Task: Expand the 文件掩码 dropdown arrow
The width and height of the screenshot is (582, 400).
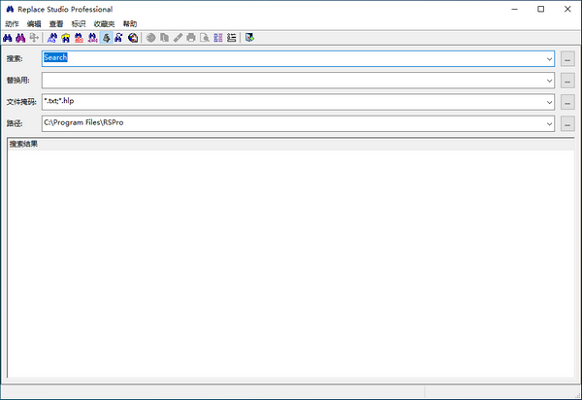Action: 549,102
